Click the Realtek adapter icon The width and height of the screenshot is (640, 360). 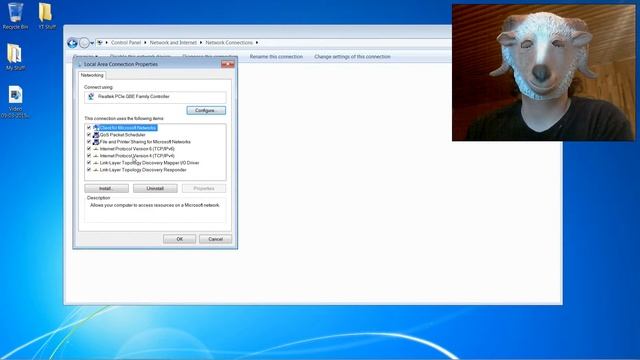click(91, 97)
